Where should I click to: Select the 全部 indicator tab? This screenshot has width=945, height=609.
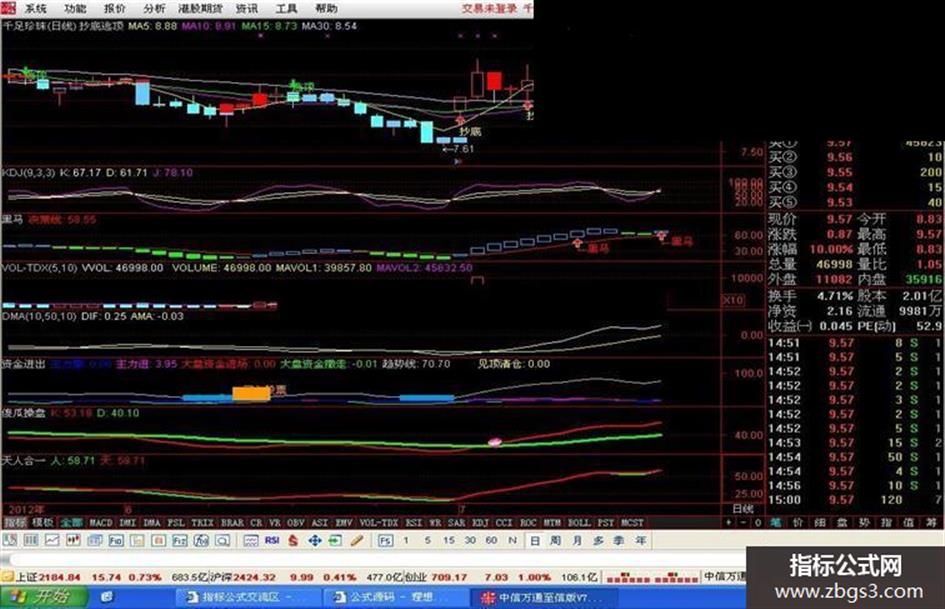71,522
